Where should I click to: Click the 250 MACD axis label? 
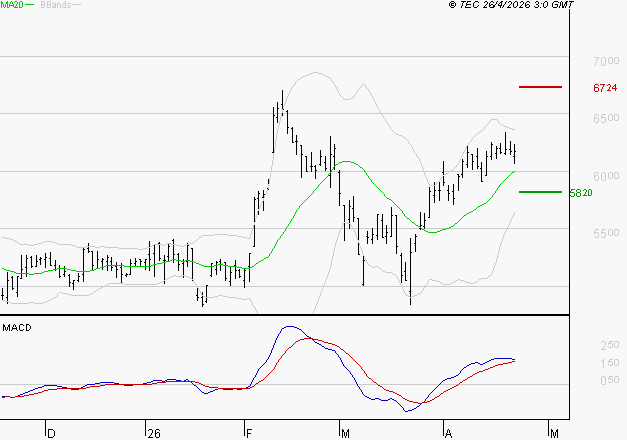coord(610,345)
